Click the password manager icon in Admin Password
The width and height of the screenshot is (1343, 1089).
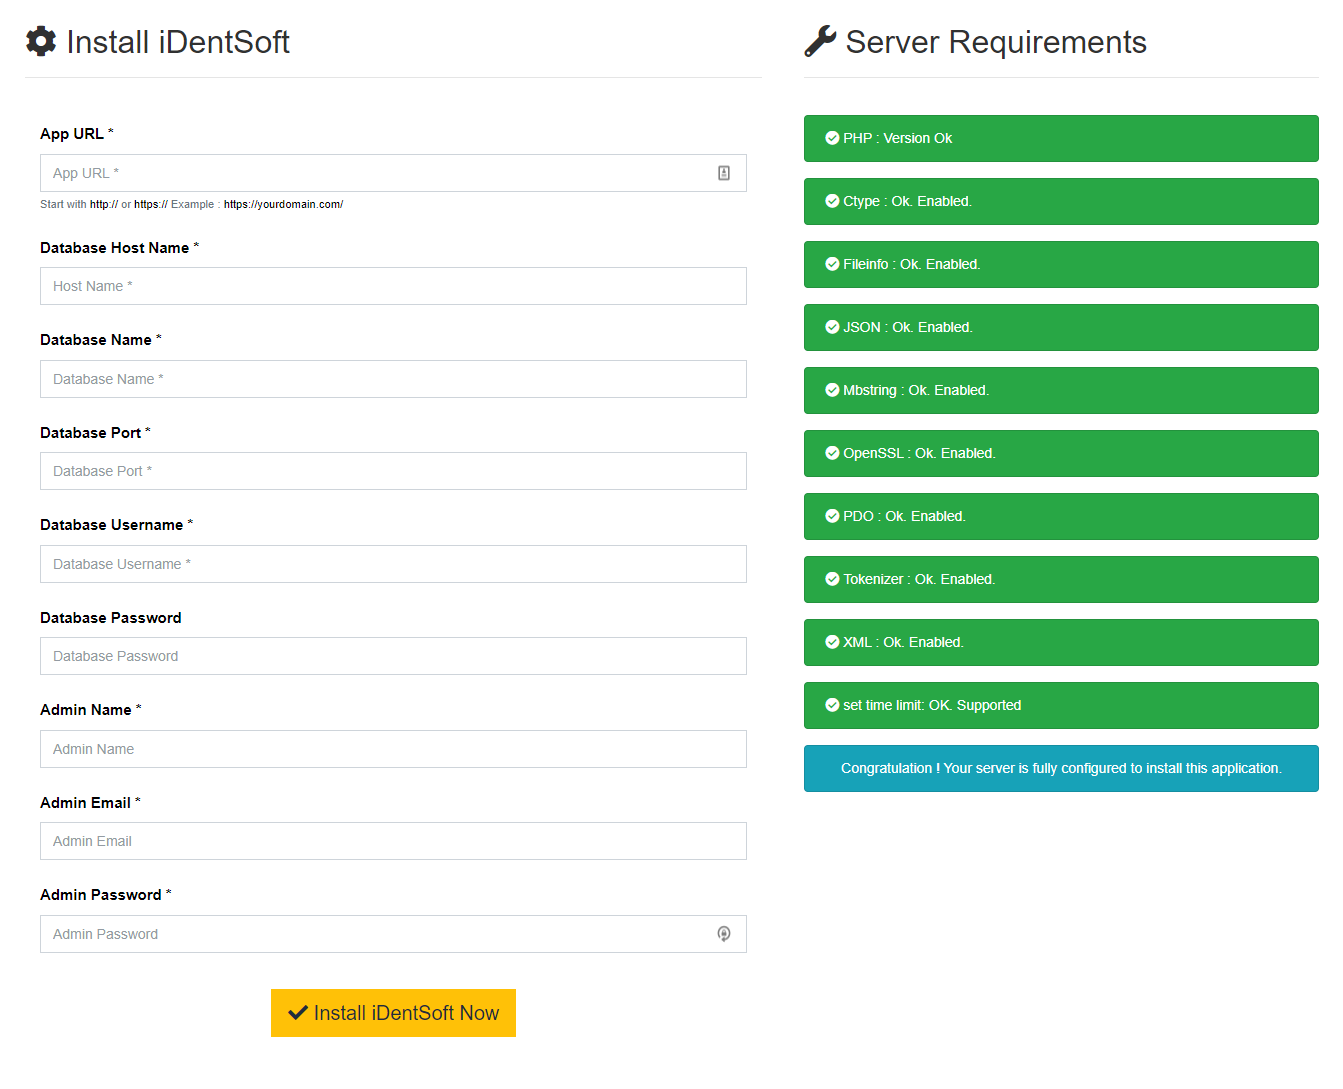(724, 934)
